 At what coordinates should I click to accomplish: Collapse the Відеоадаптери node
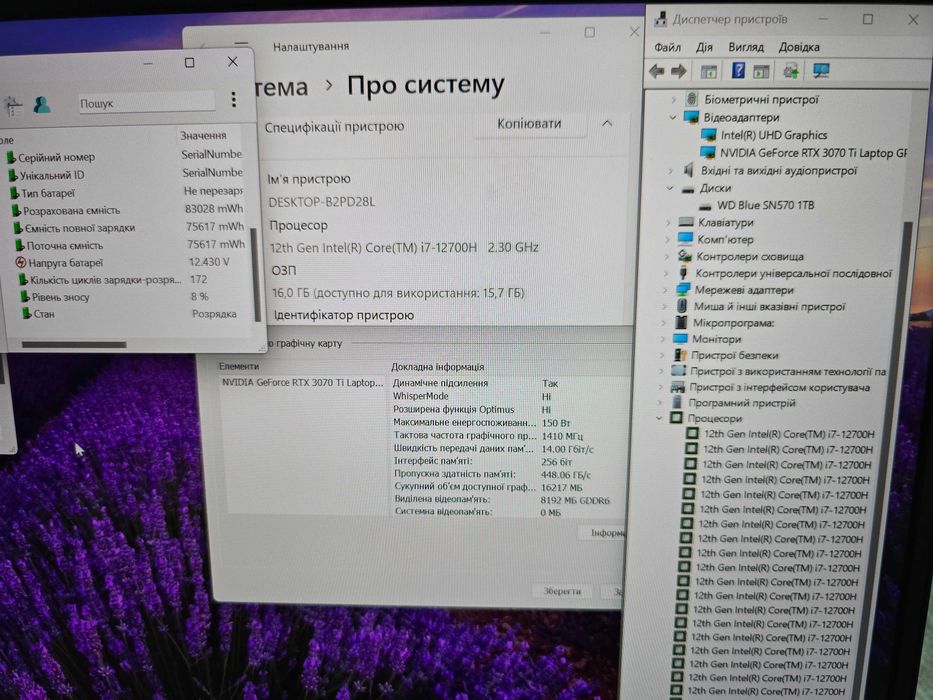pyautogui.click(x=673, y=117)
